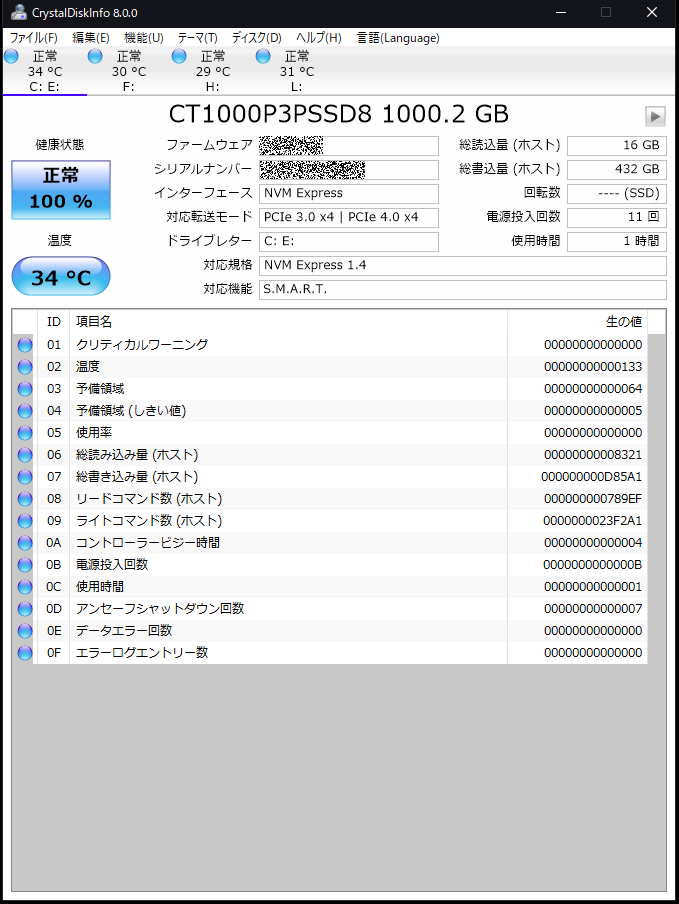Open the 機能(U) menu
This screenshot has height=904, width=679.
(x=144, y=38)
